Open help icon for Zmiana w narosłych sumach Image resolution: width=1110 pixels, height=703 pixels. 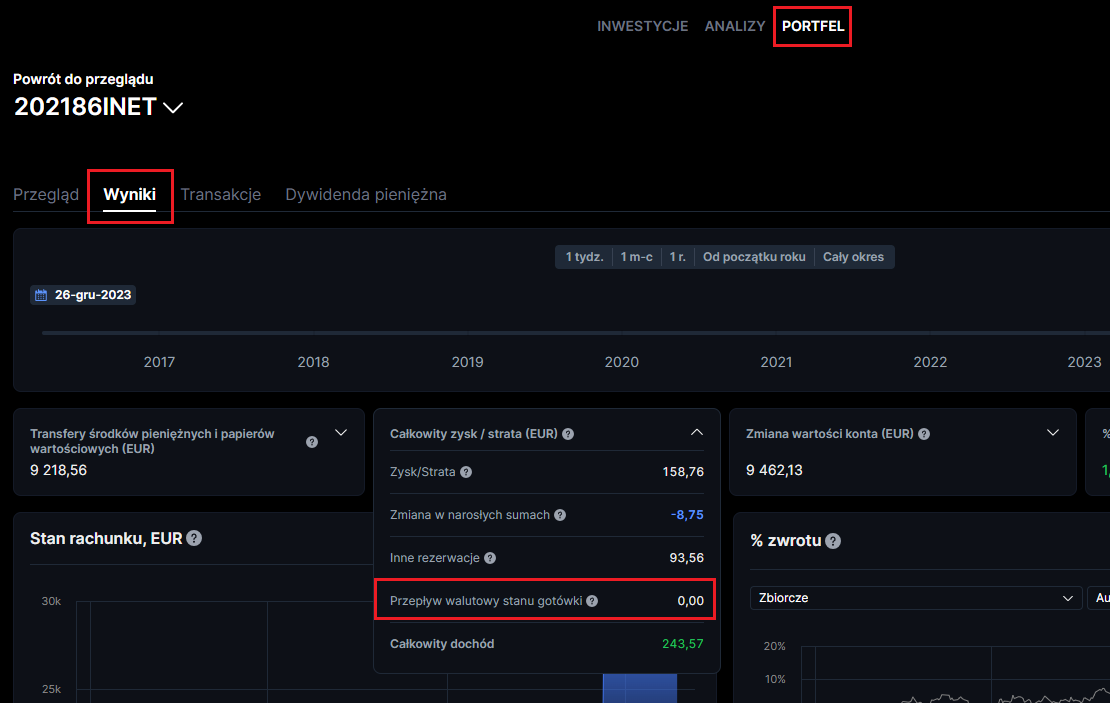[560, 515]
